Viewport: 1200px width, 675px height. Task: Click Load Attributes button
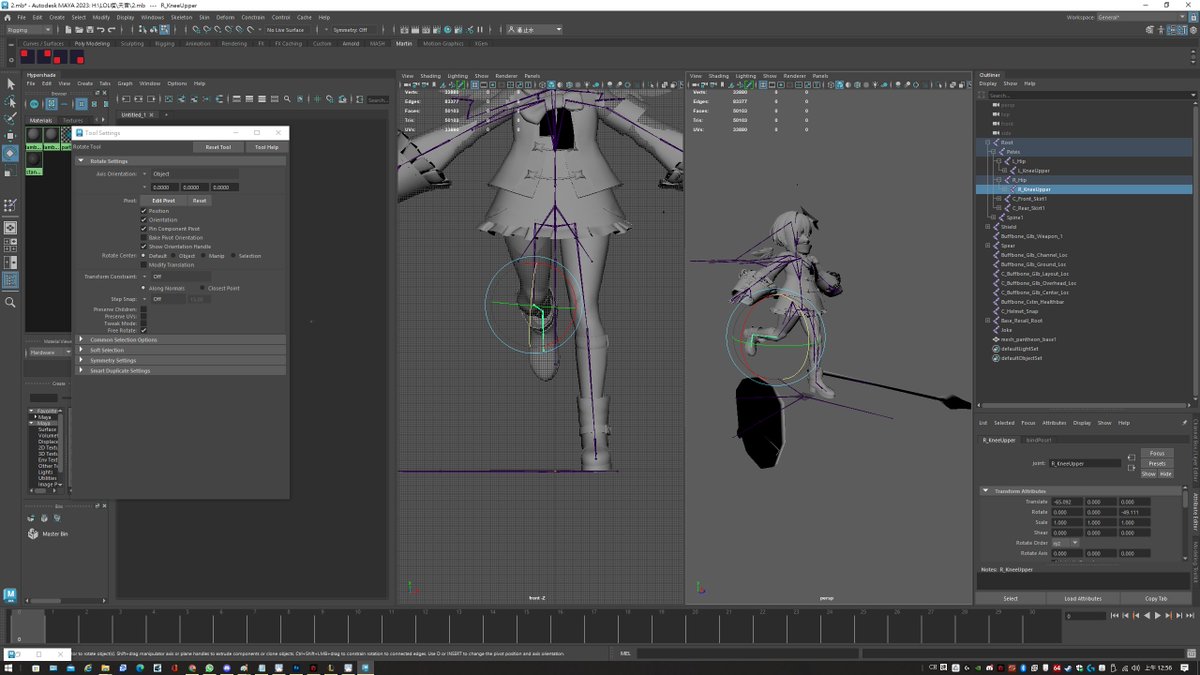coord(1083,598)
